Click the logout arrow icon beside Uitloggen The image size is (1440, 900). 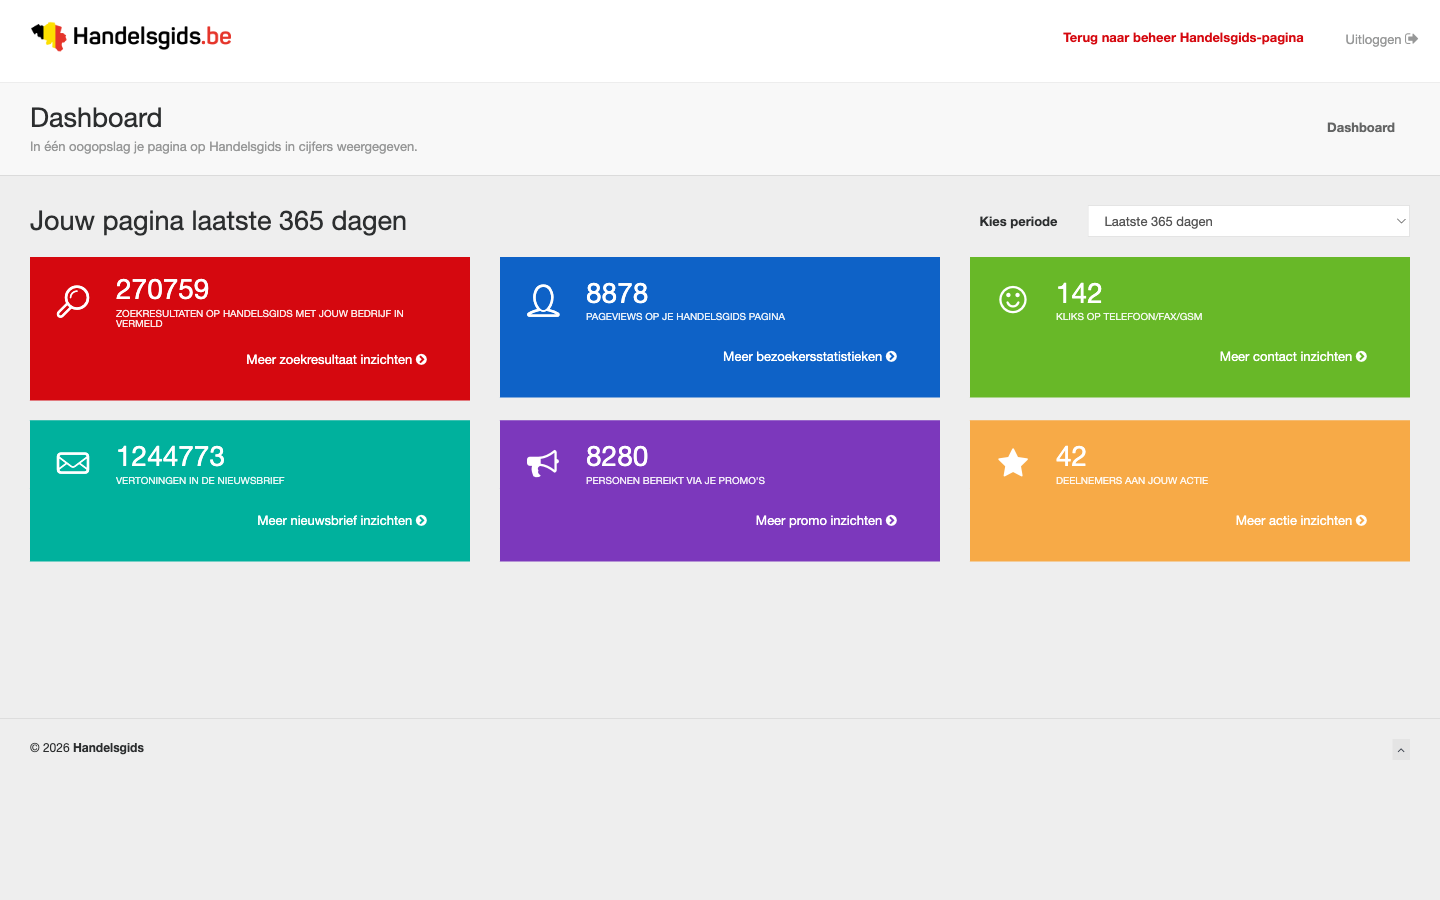(x=1411, y=39)
